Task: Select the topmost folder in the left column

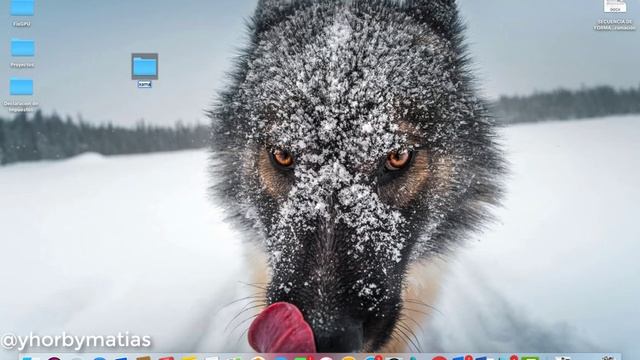Action: (22, 8)
